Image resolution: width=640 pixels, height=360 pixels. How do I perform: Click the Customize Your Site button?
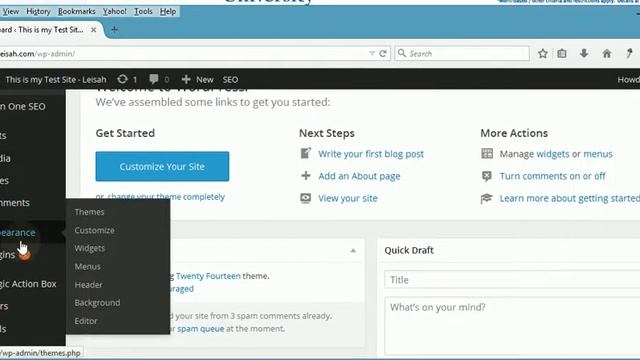click(162, 167)
